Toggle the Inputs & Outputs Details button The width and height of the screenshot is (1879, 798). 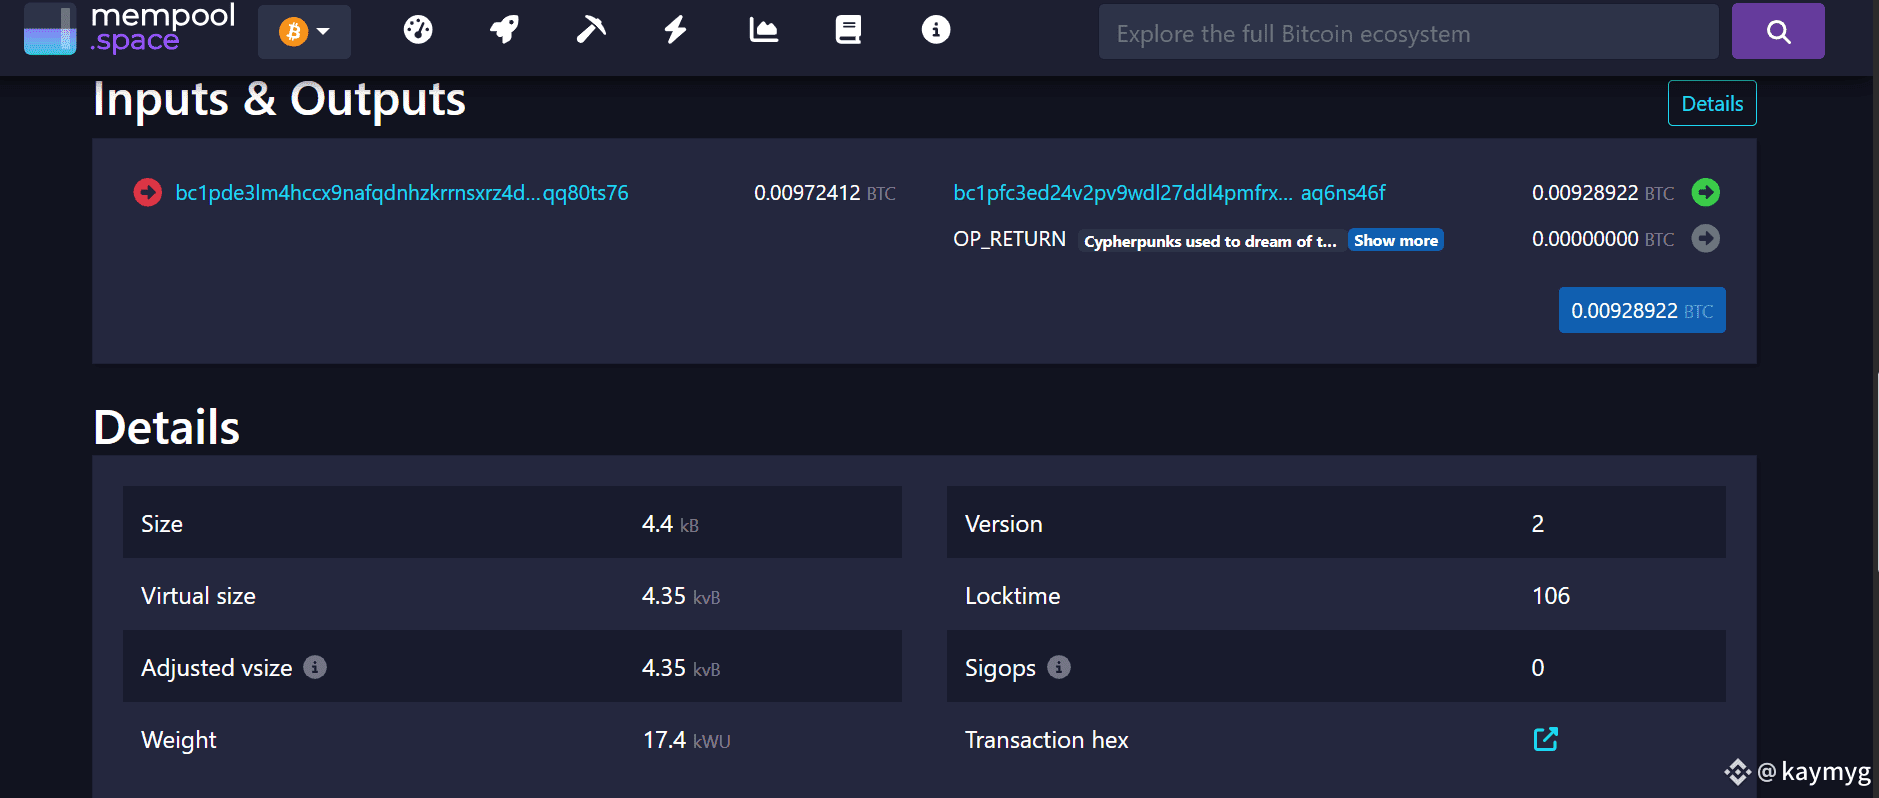click(x=1711, y=104)
